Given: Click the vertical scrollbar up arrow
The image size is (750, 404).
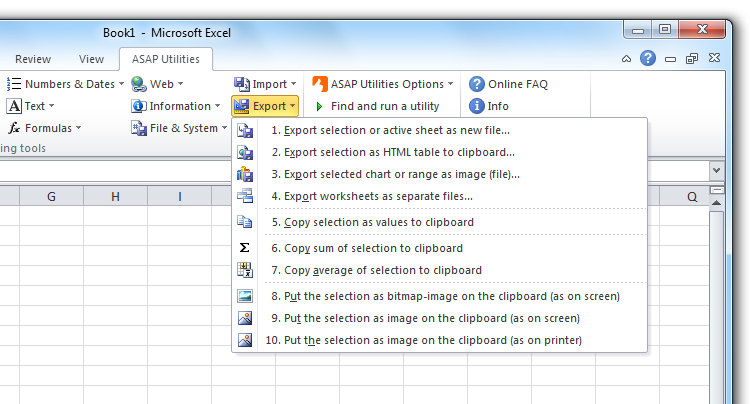Looking at the screenshot, I should pos(716,203).
